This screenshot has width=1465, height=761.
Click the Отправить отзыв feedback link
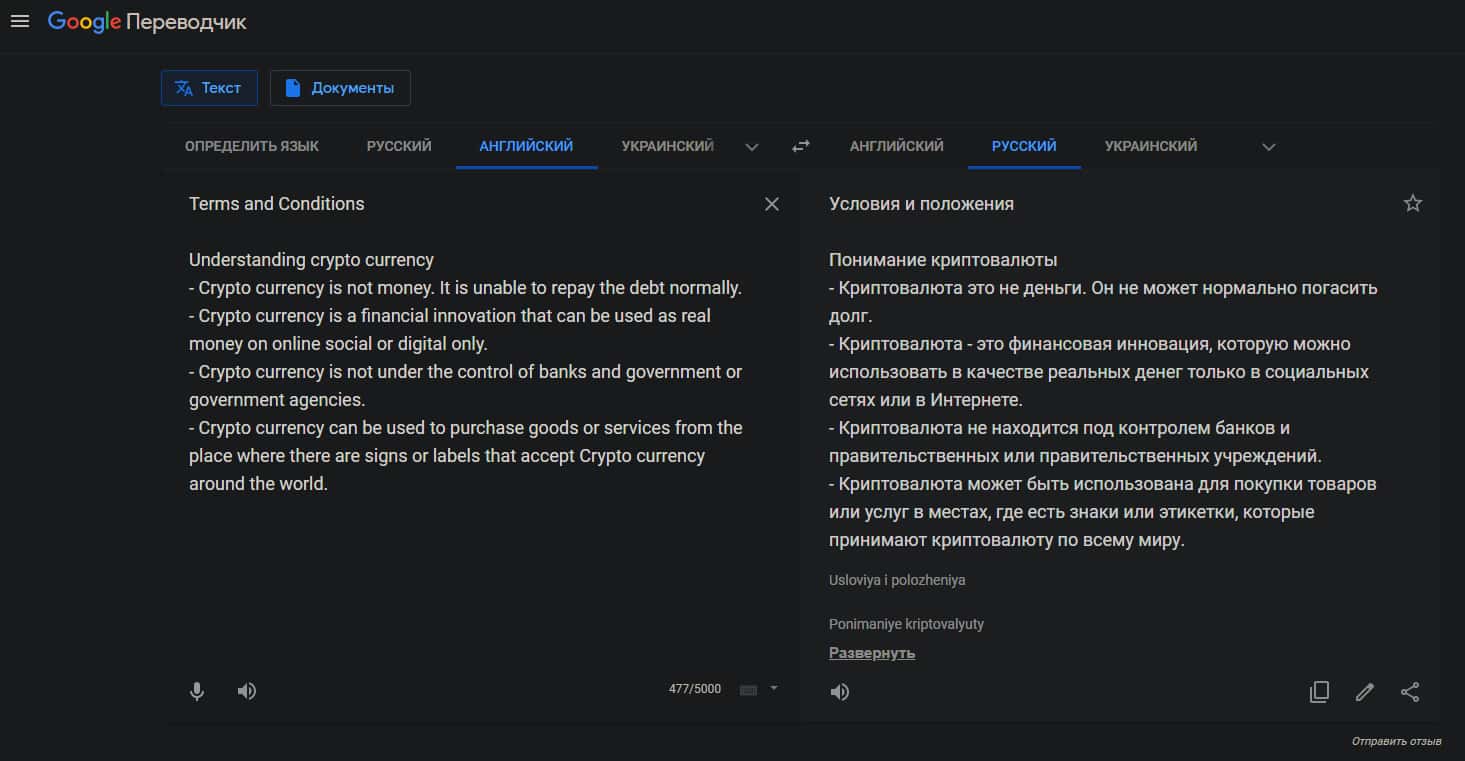pyautogui.click(x=1396, y=742)
